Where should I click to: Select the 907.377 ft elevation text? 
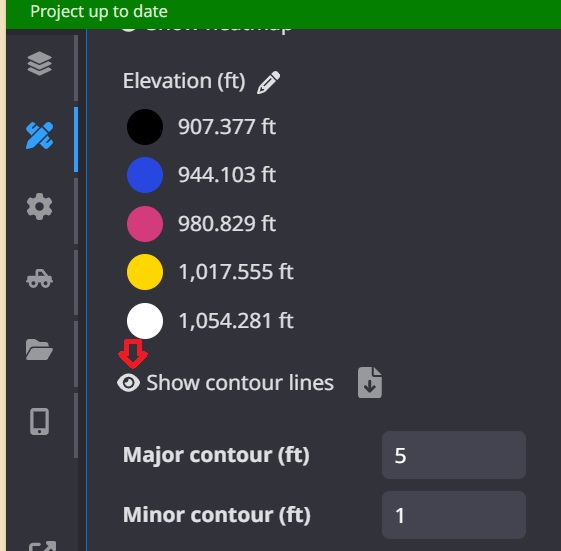pos(227,127)
